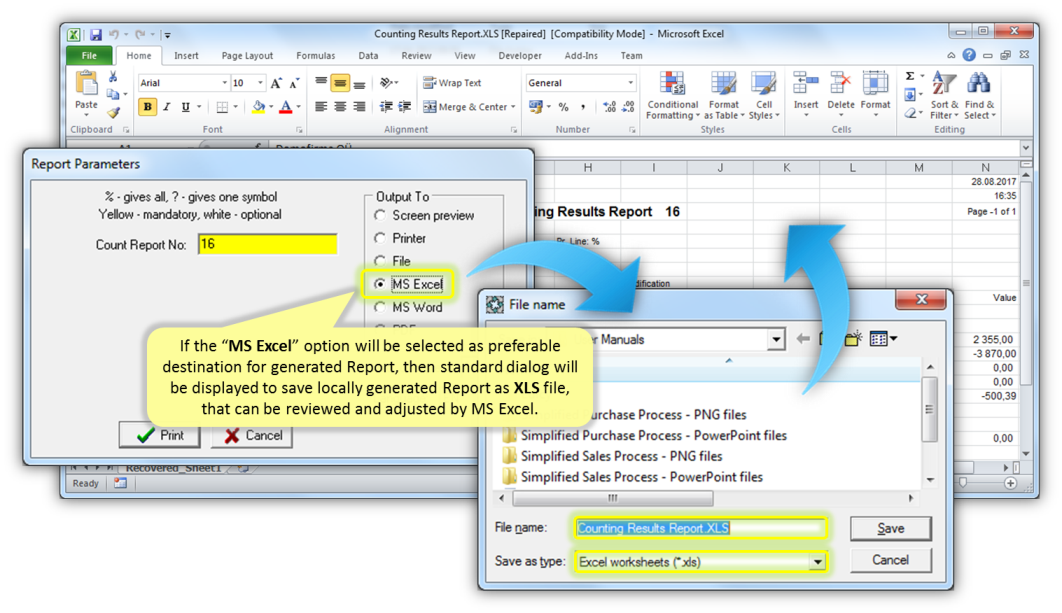Open the Arial font name dropdown
This screenshot has height=613, width=1062.
[x=225, y=83]
